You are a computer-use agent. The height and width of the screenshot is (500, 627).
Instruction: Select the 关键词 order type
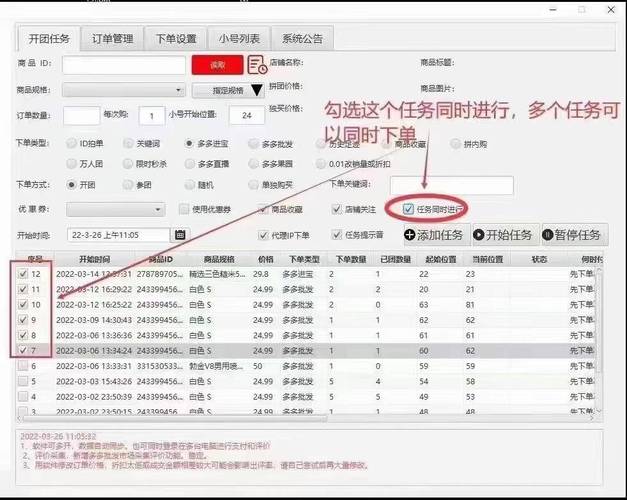coord(142,143)
